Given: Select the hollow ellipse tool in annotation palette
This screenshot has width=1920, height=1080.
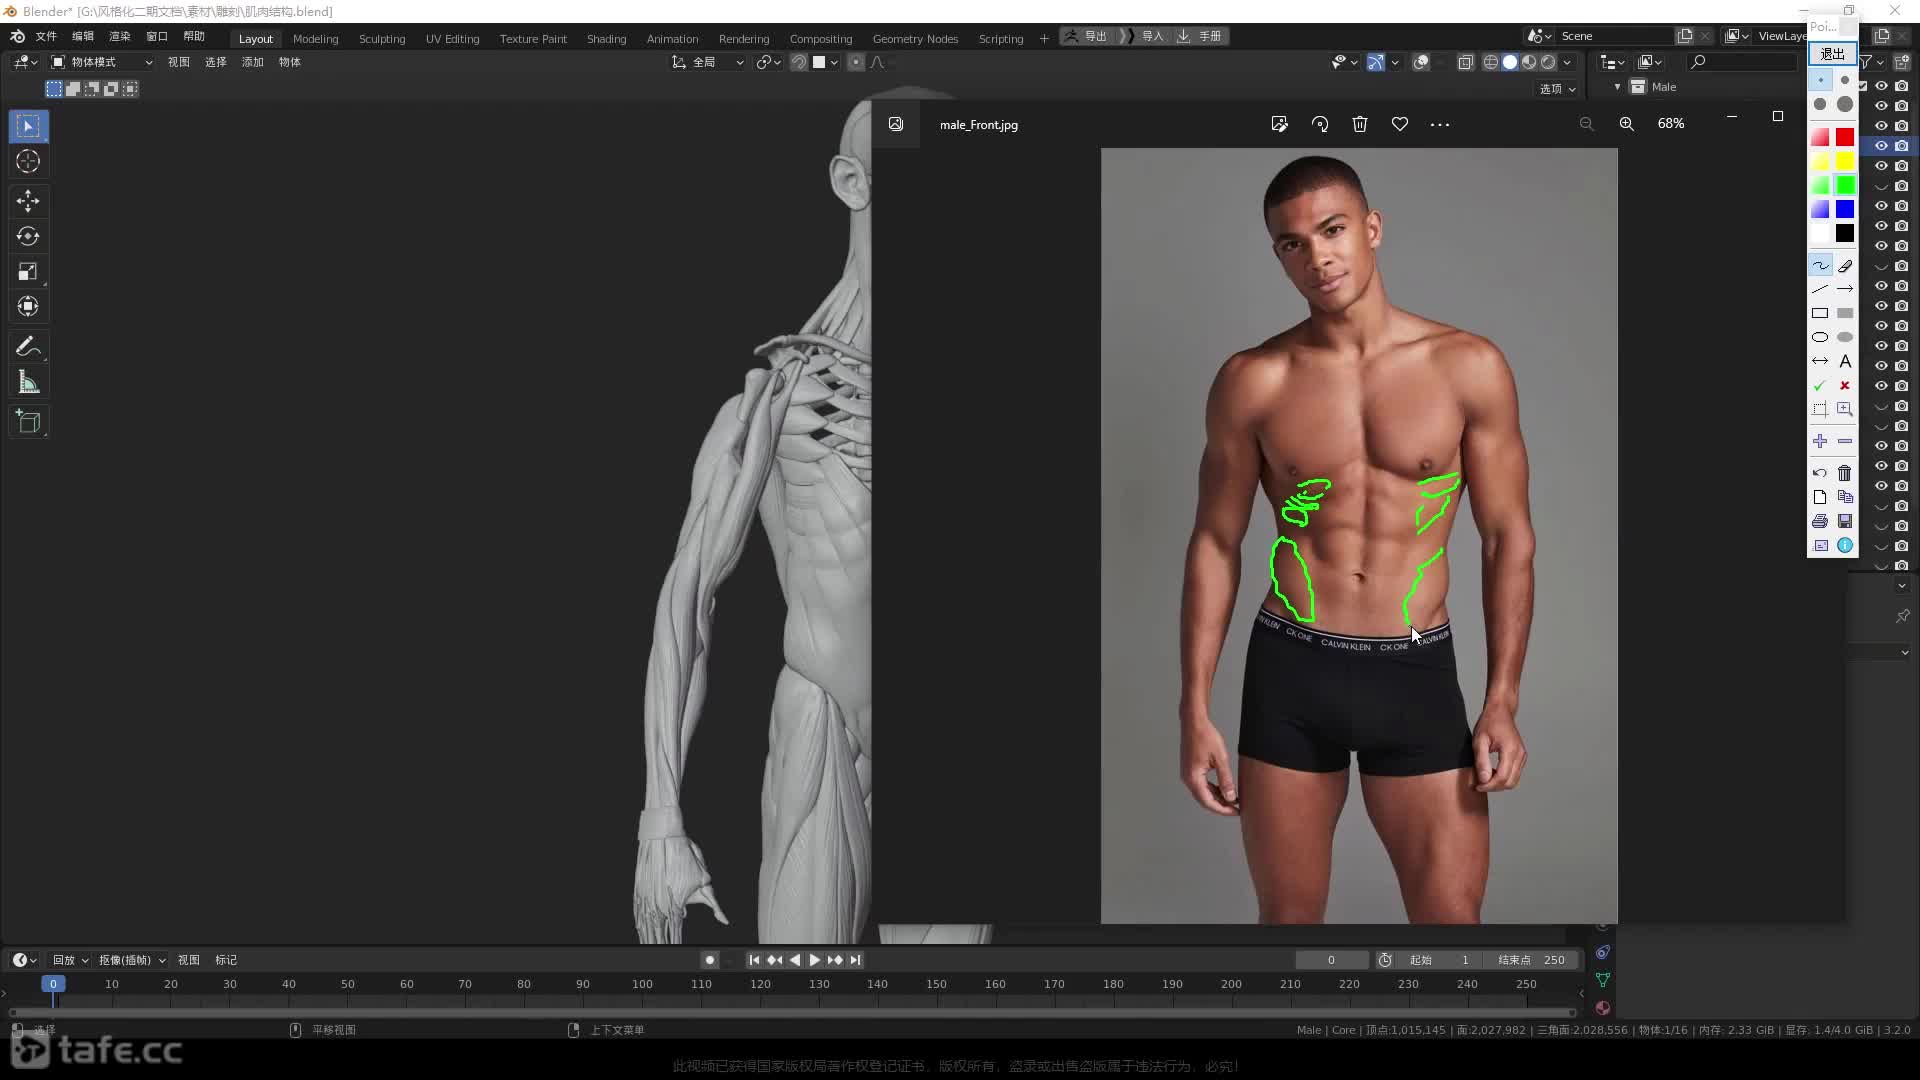Looking at the screenshot, I should coord(1820,337).
